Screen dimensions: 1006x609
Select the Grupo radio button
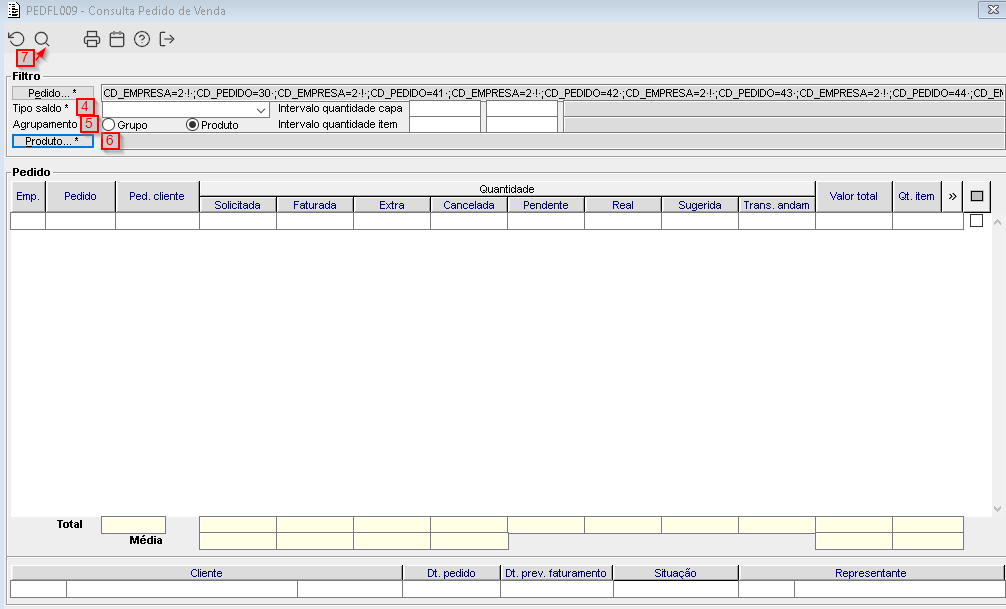click(108, 124)
